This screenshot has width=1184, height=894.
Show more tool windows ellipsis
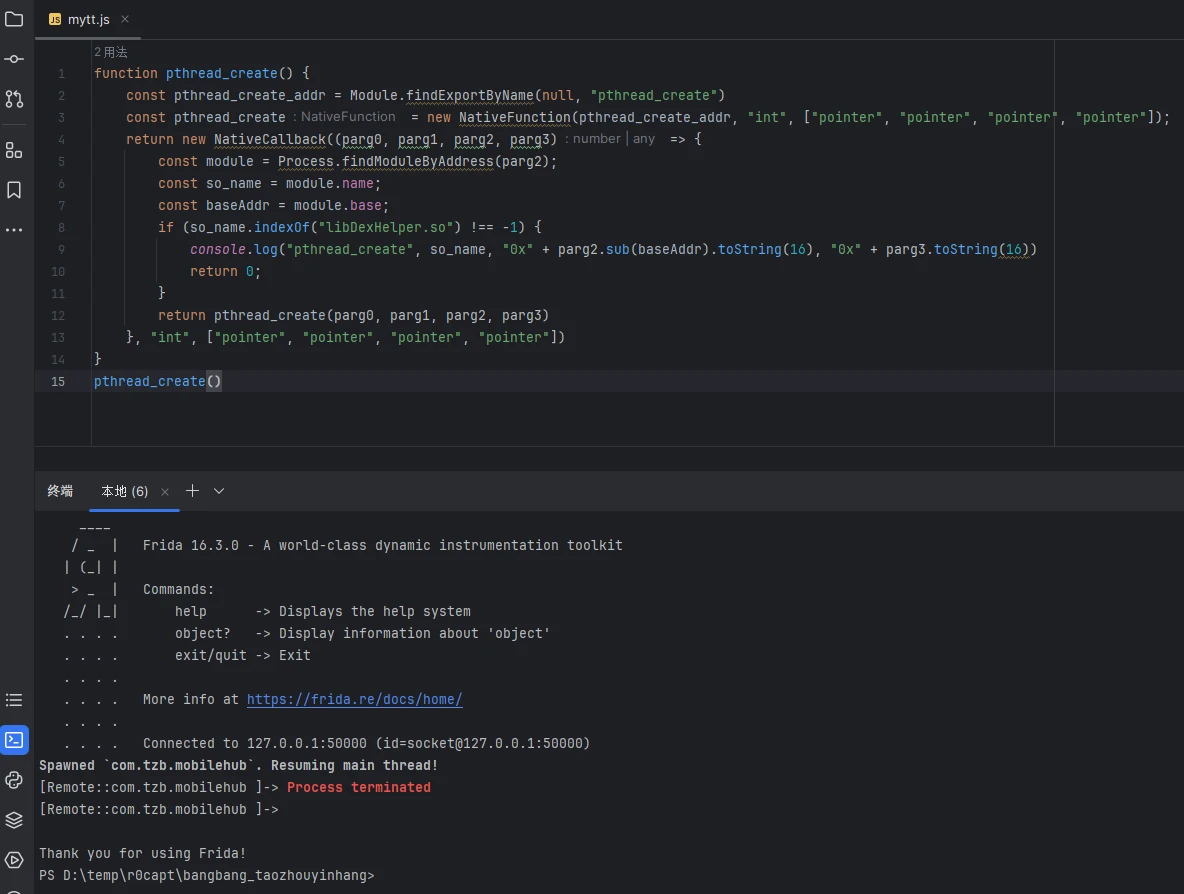14,230
